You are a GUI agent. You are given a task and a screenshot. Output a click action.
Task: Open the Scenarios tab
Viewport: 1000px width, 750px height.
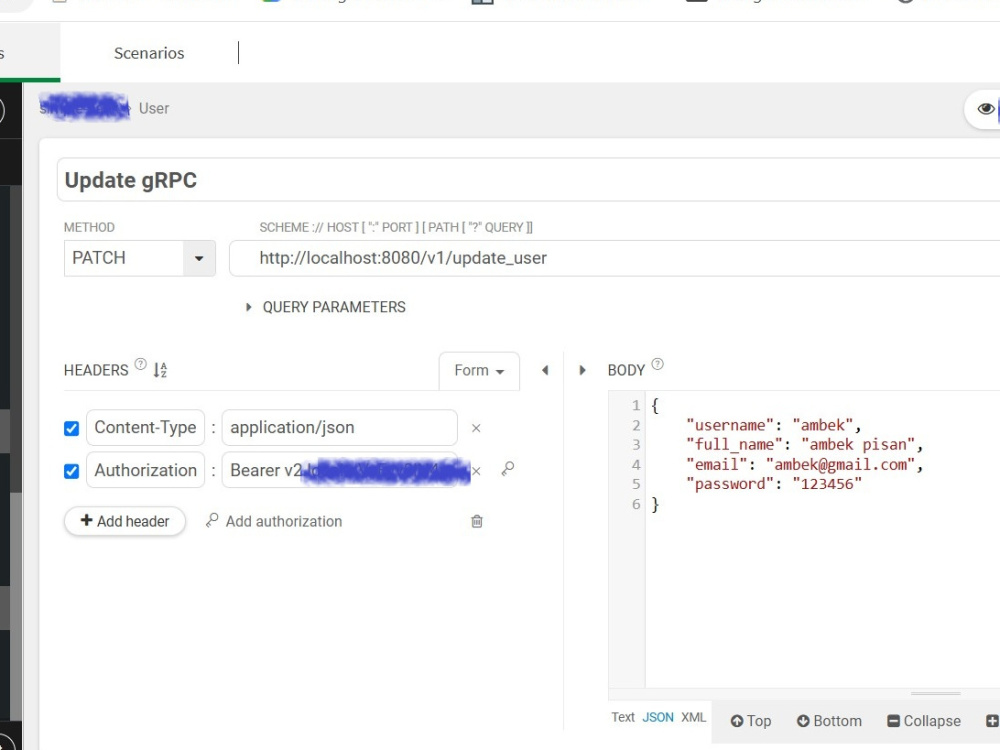click(x=149, y=53)
